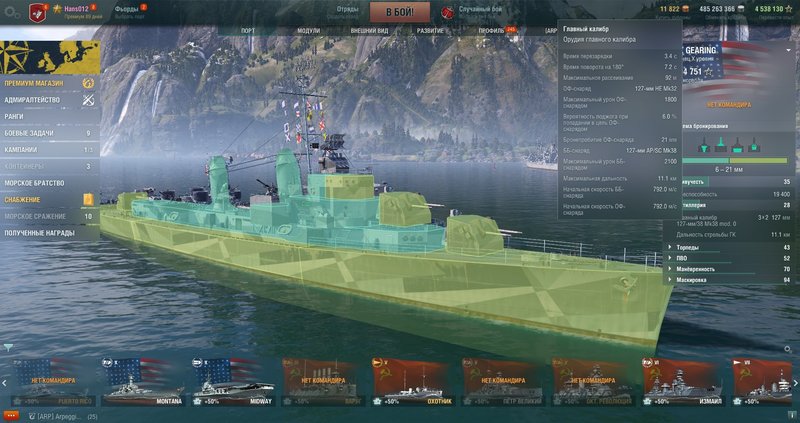Click the В БОЙ! battle button
800x423 pixels.
click(x=399, y=12)
